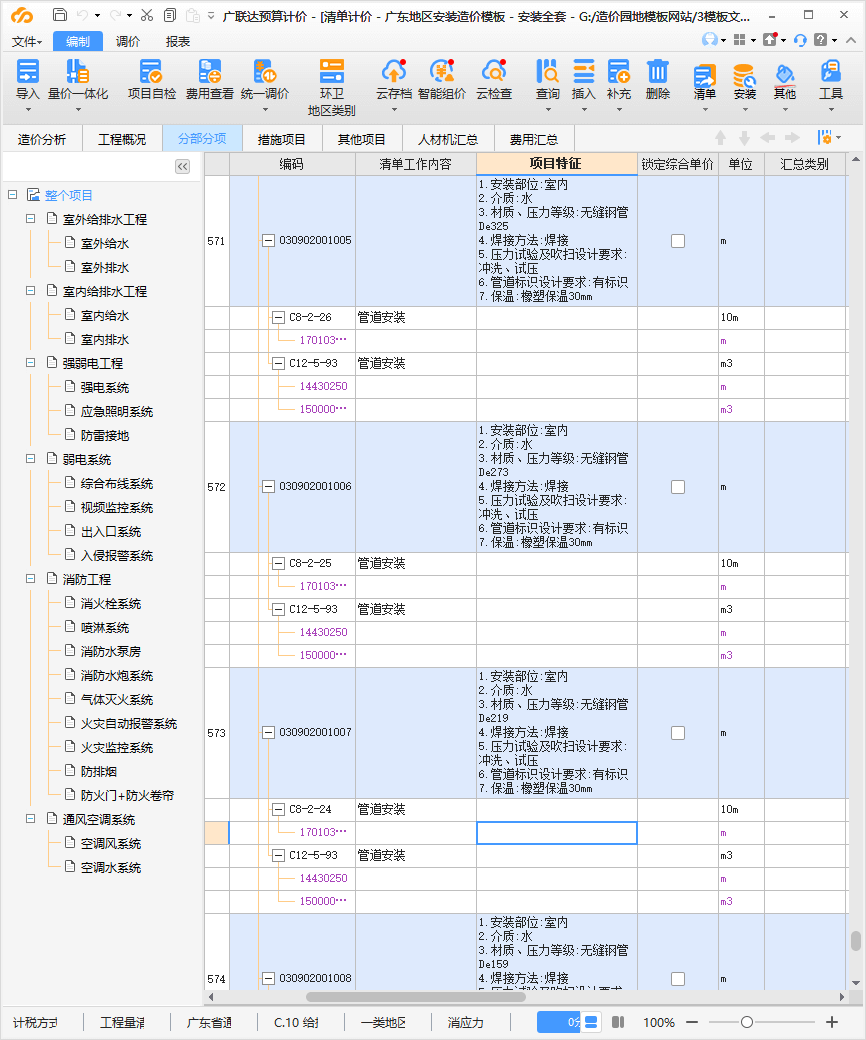Click the 云检查 cloud check icon

pyautogui.click(x=494, y=72)
